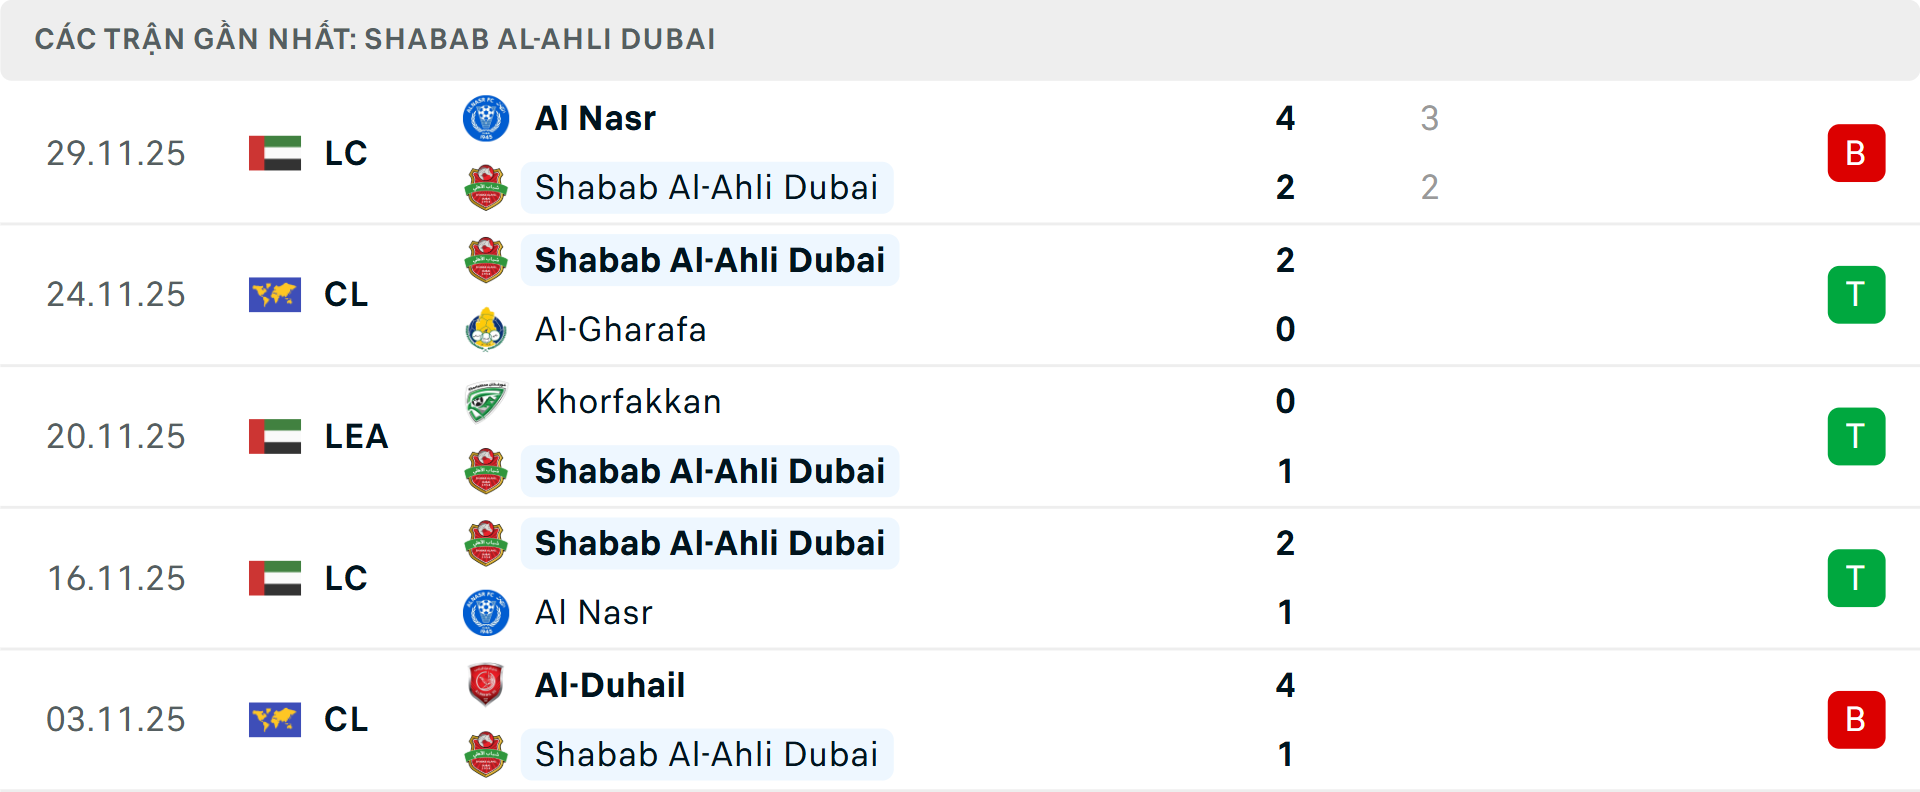1920x792 pixels.
Task: Click the red B loss badge for the Al Nasr match
Action: pos(1856,152)
